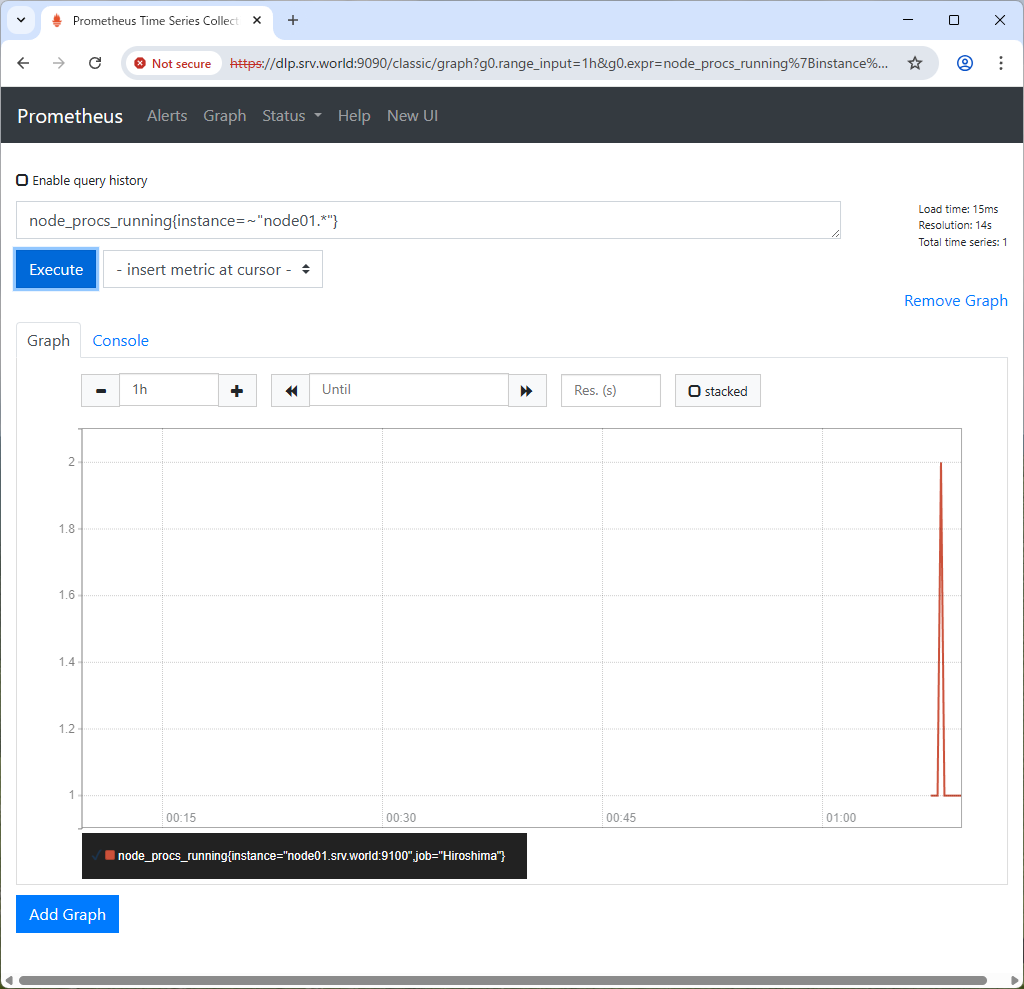Screen dimensions: 1024x989
Task: Switch to the Console tab
Action: click(120, 340)
